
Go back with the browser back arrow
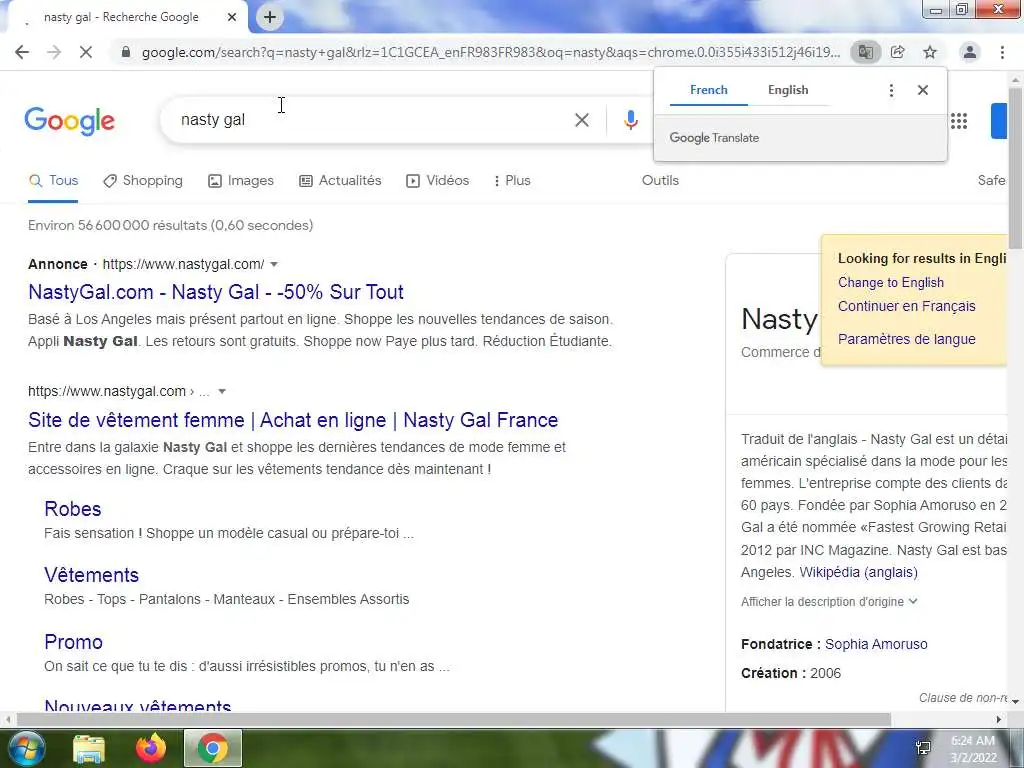pos(22,52)
